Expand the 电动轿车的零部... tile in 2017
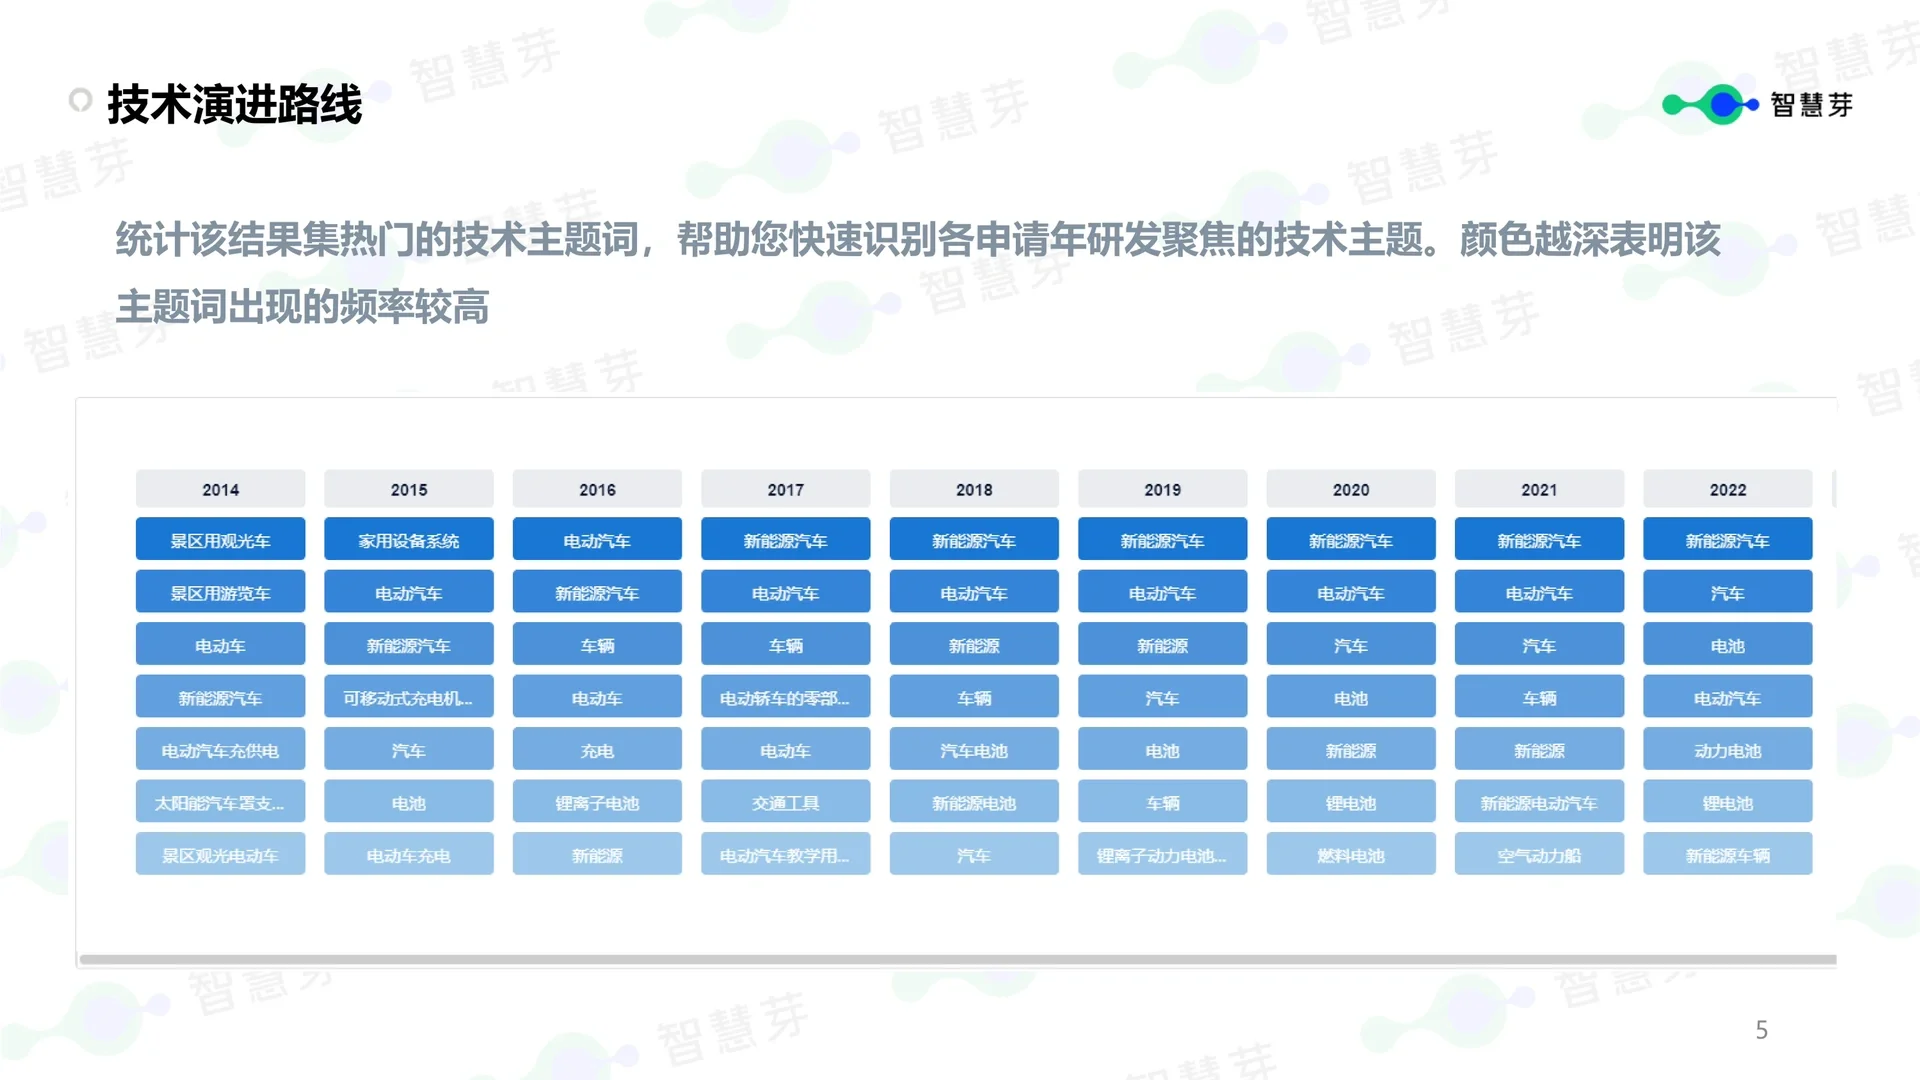The width and height of the screenshot is (1920, 1080). 786,696
